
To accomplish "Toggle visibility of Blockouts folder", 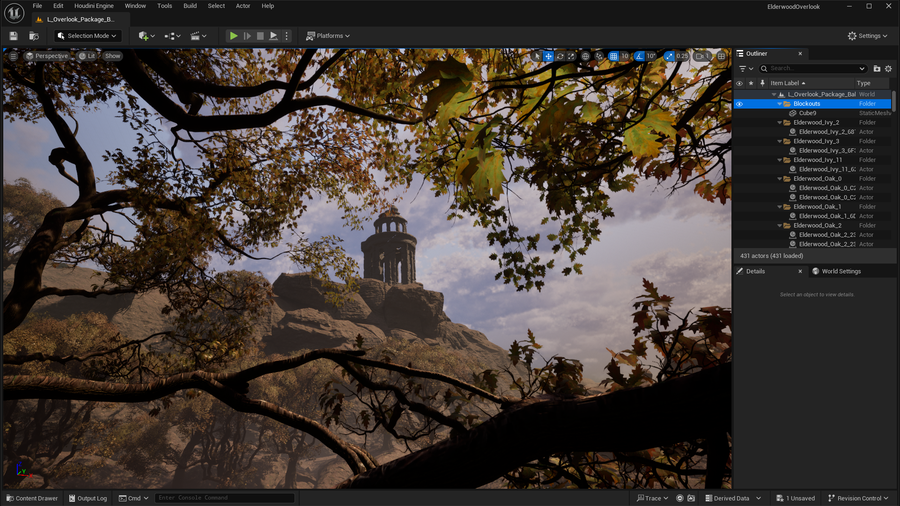I will (740, 104).
